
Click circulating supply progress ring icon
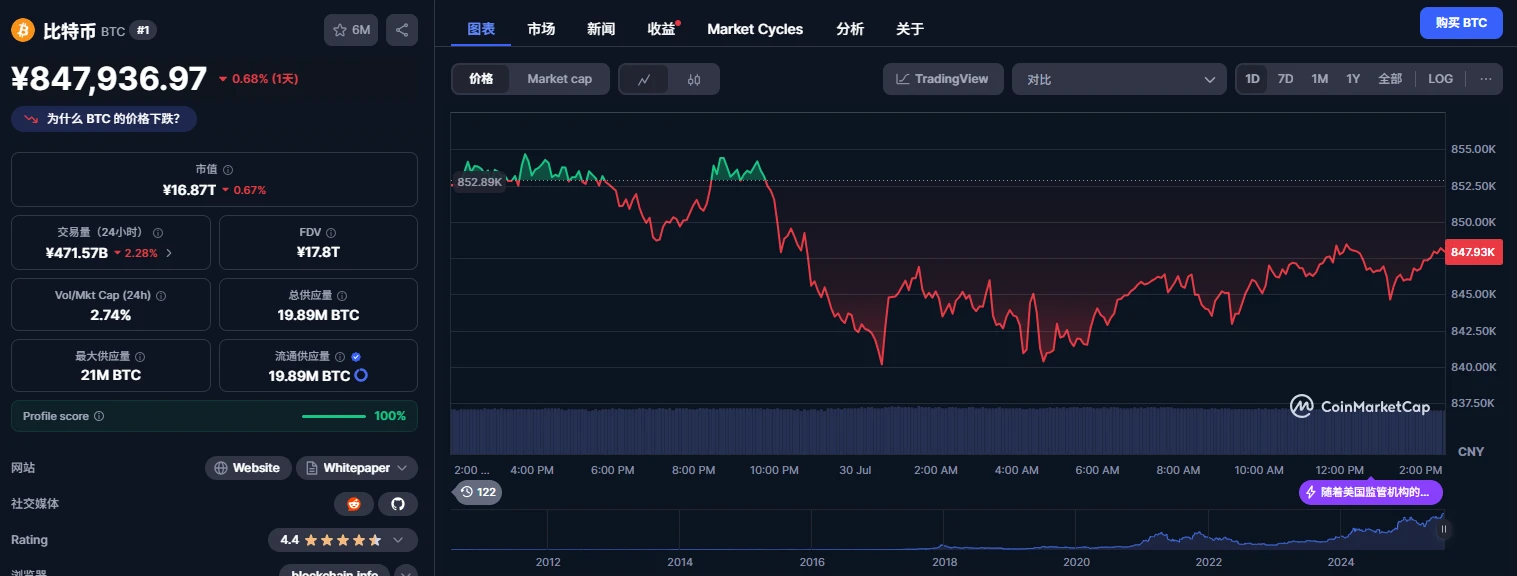click(361, 376)
